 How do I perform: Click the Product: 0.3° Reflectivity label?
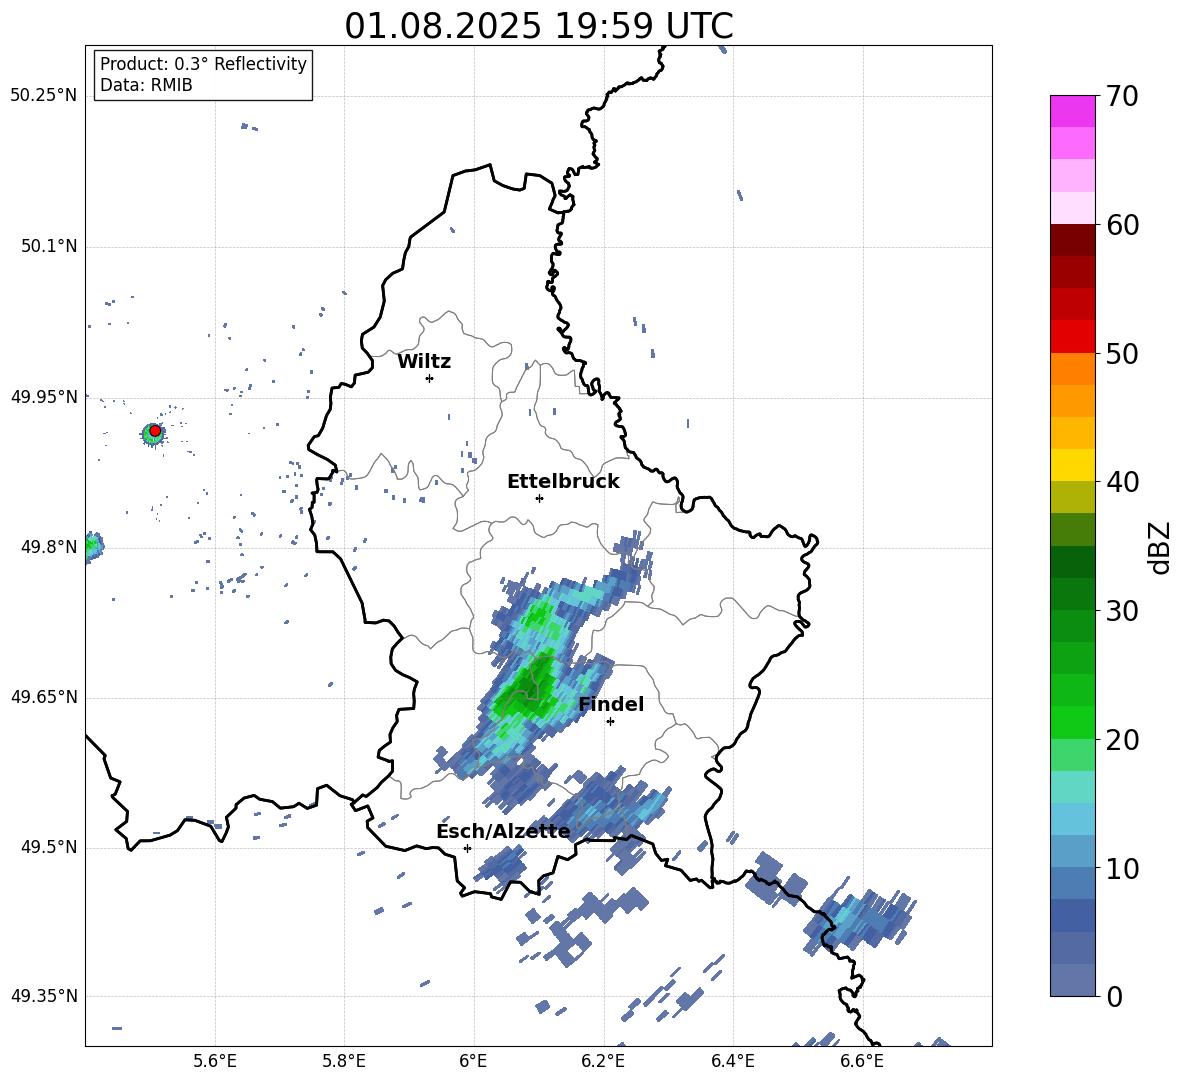[203, 64]
